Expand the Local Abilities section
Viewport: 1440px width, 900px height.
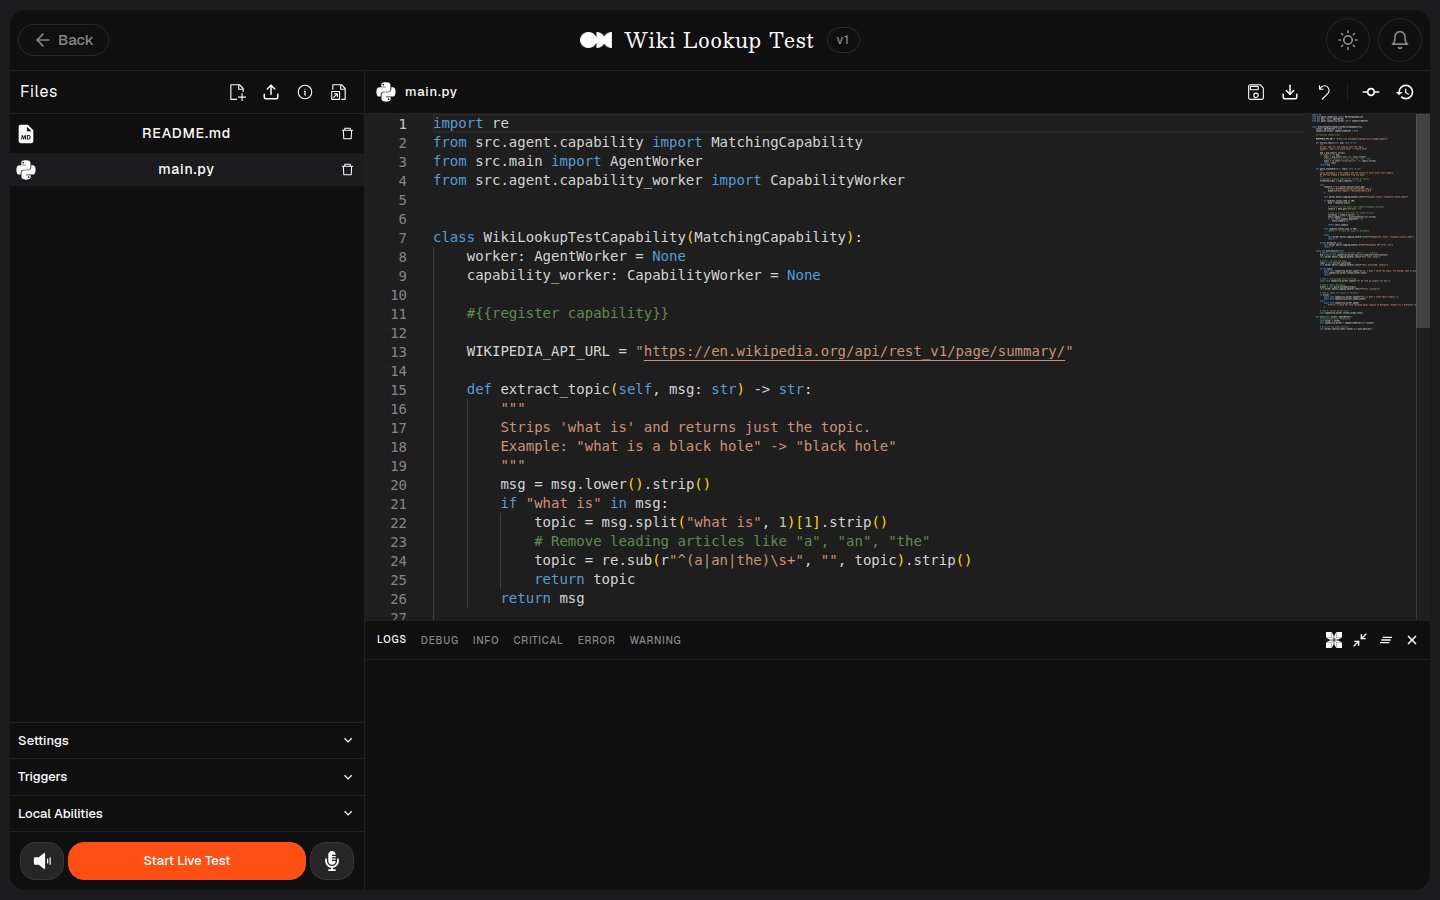[186, 814]
